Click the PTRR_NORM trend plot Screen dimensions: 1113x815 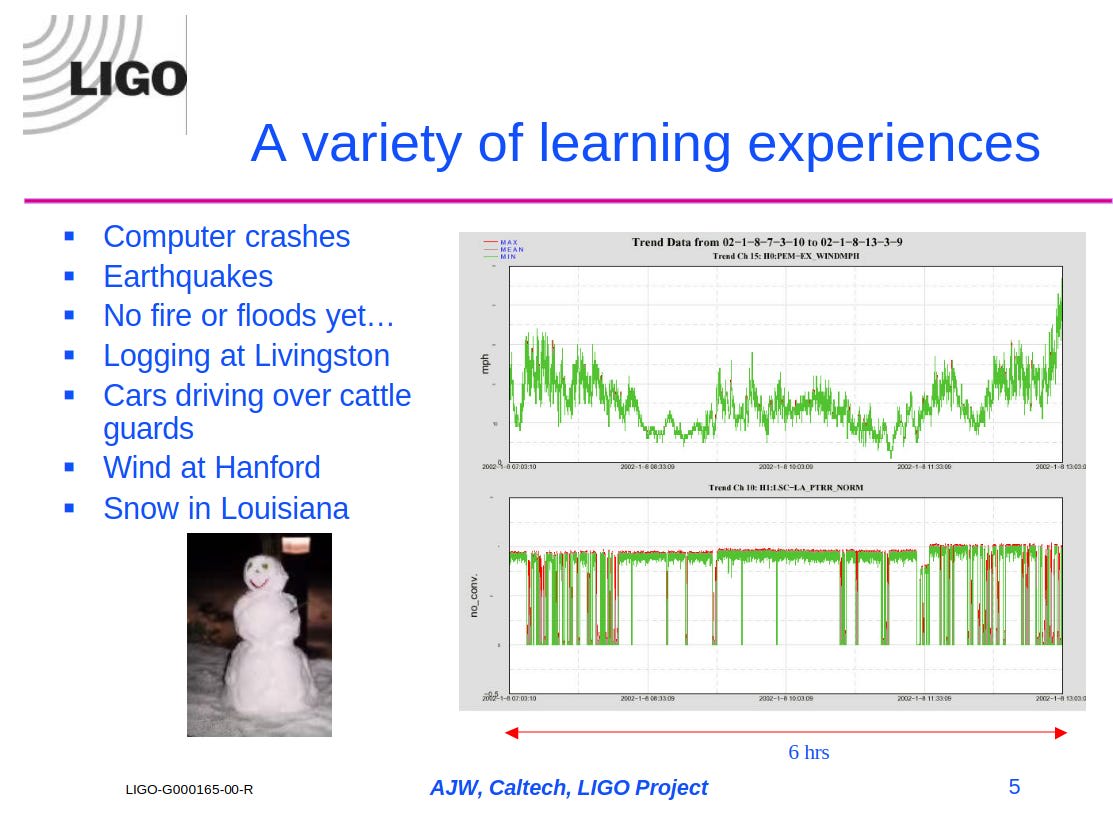[x=786, y=596]
